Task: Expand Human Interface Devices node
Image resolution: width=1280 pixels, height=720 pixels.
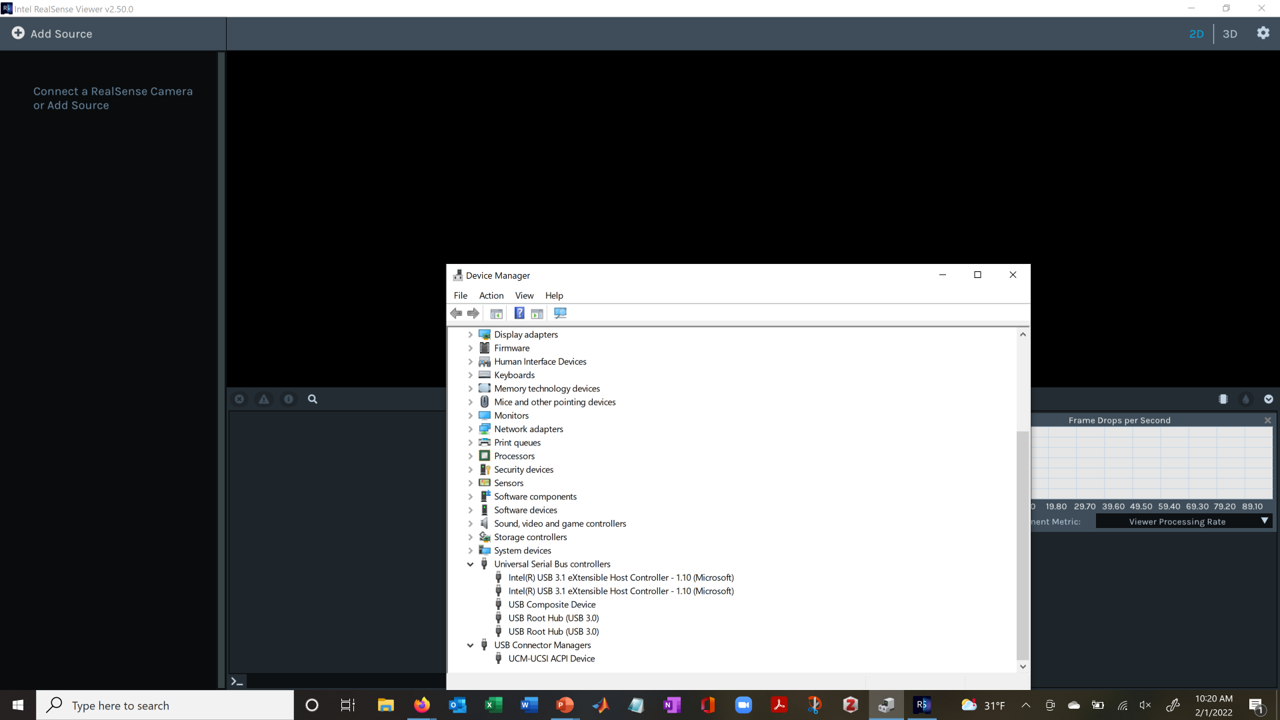Action: [x=470, y=362]
